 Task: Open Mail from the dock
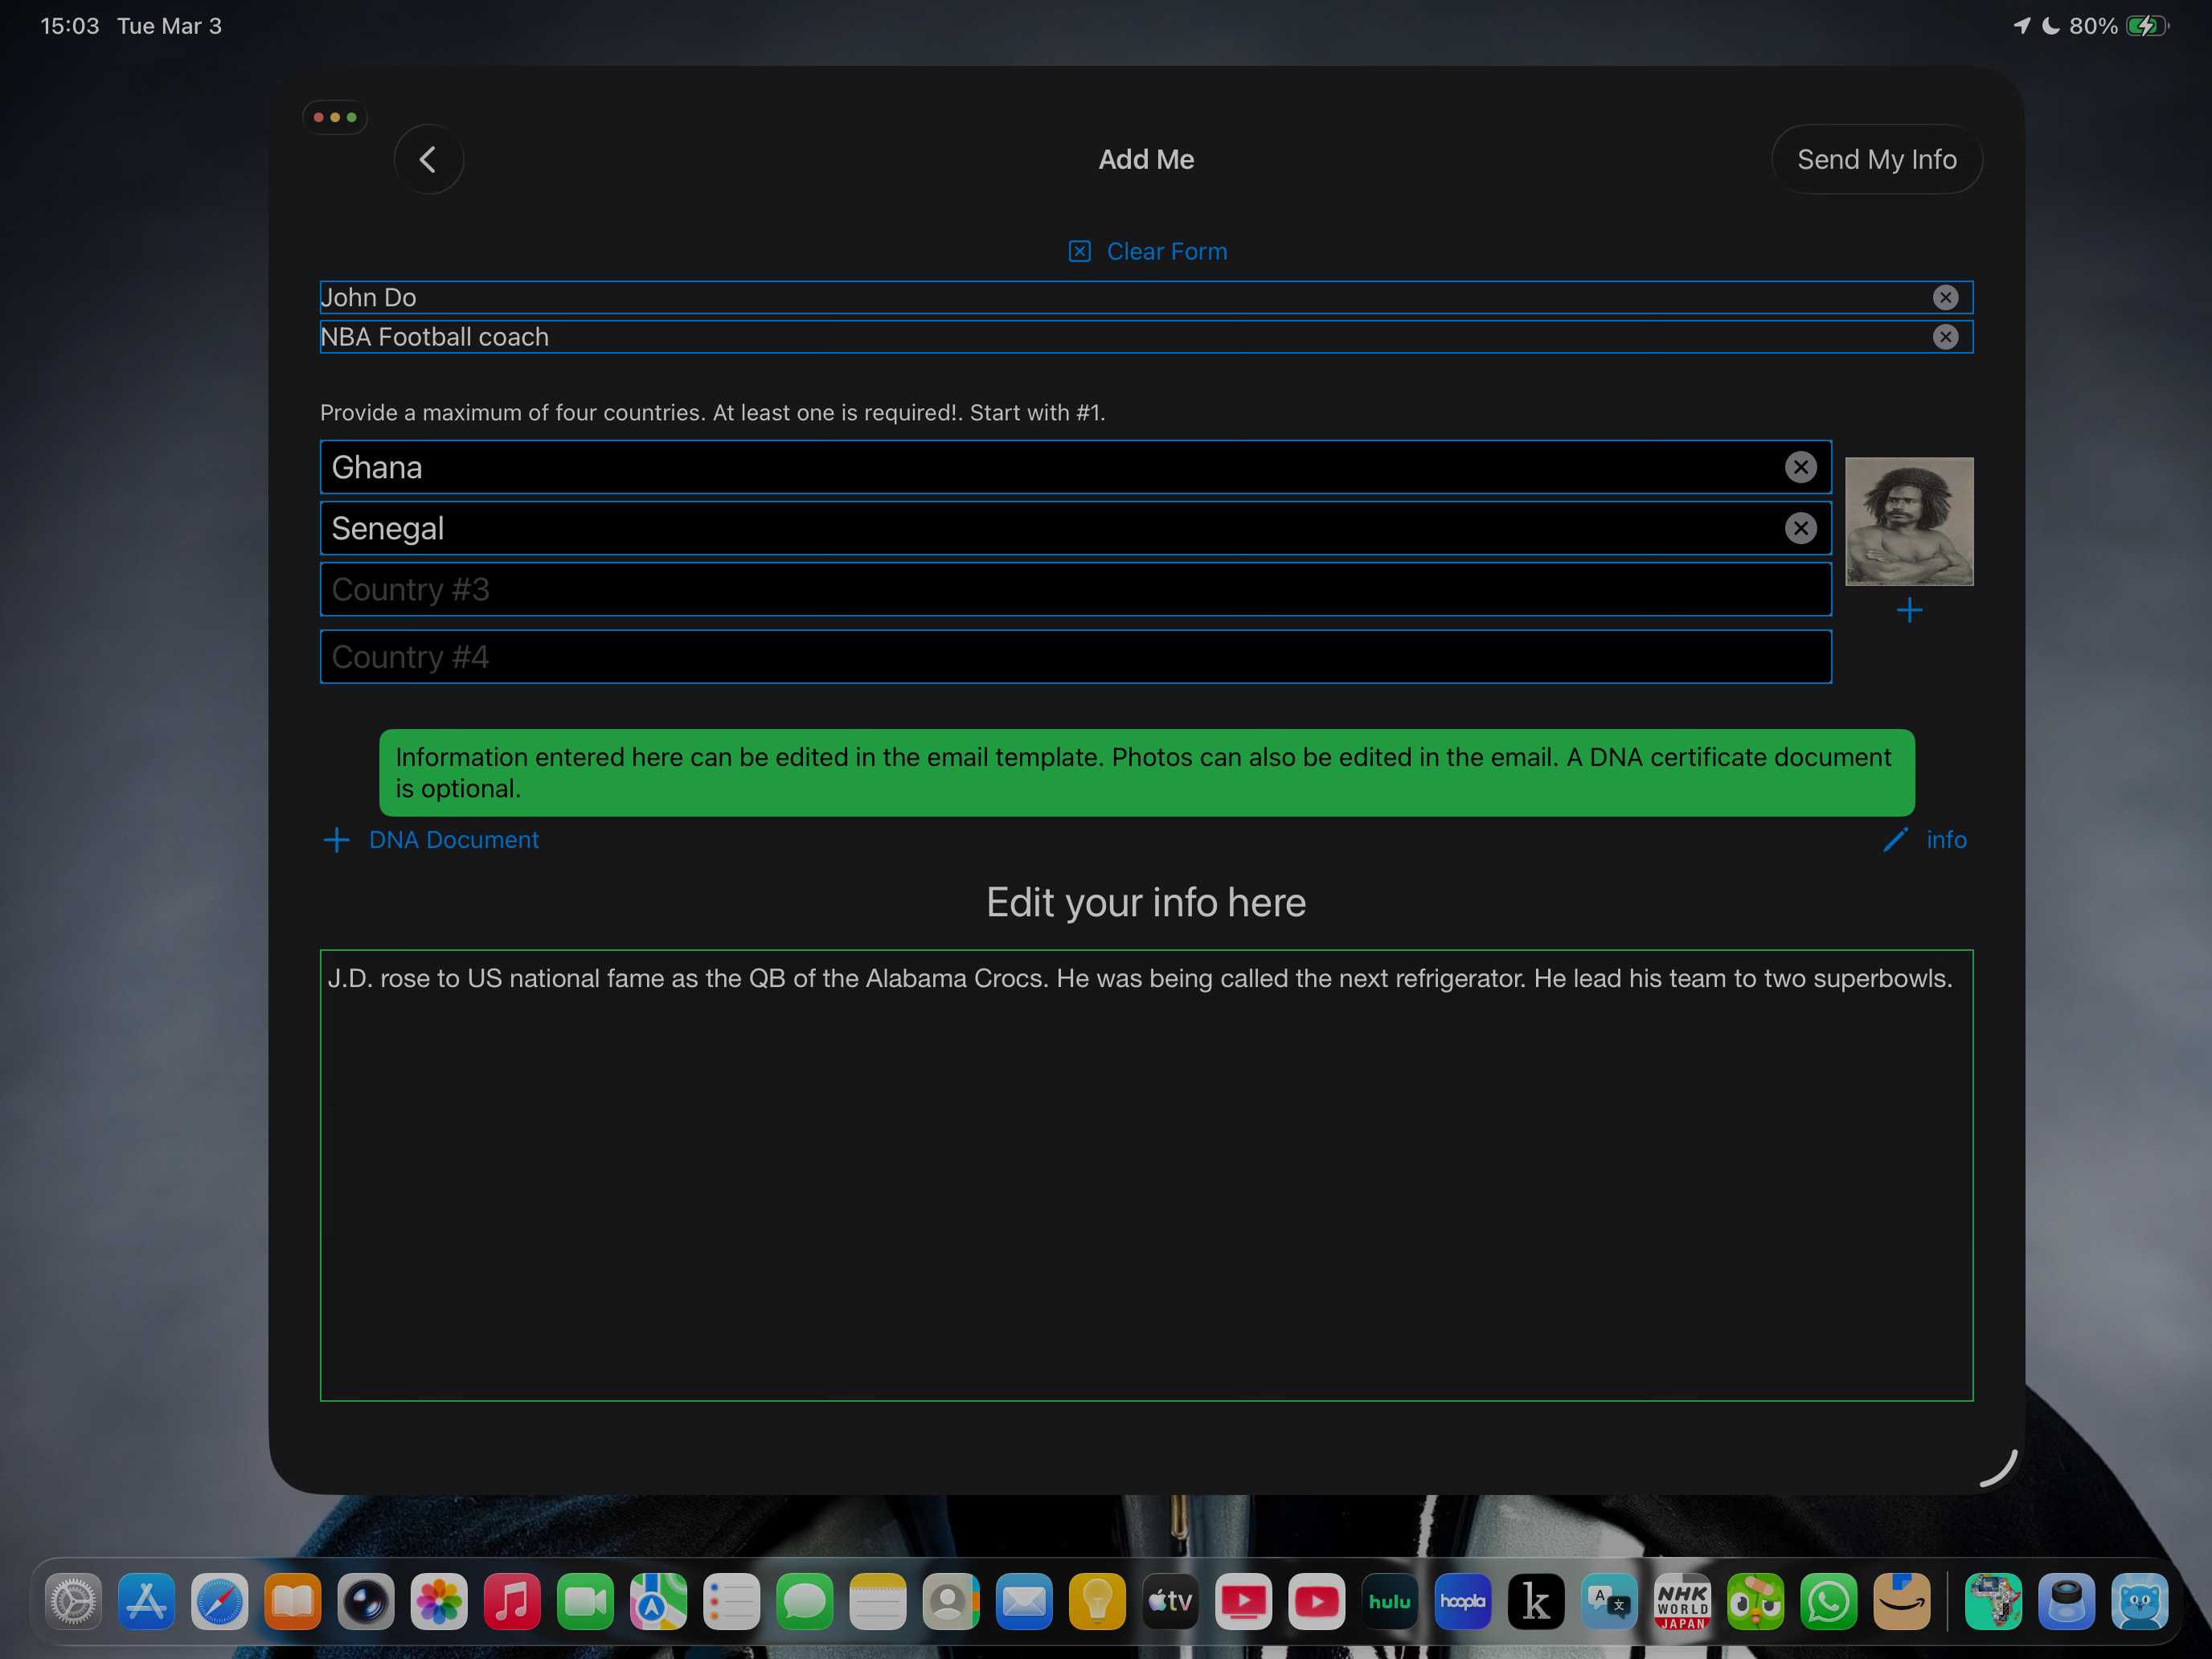point(1024,1602)
